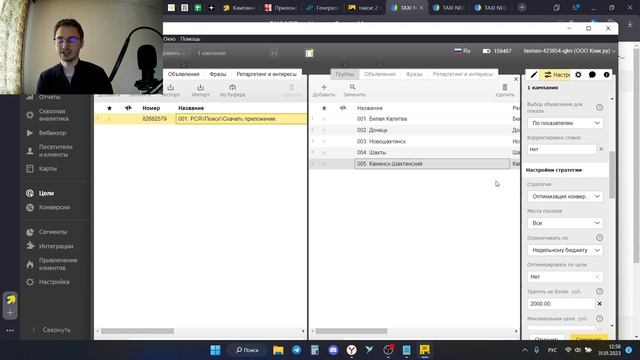This screenshot has width=640, height=360.
Task: Click the Отменить button
Action: coord(547,338)
